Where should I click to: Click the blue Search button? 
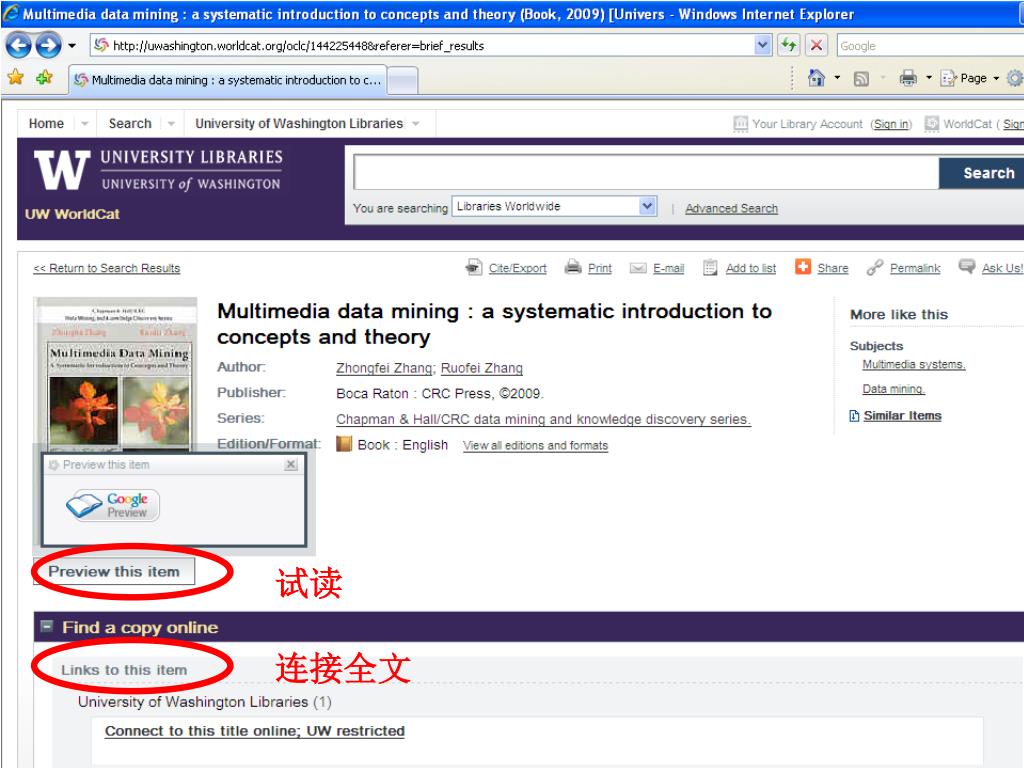coord(984,173)
